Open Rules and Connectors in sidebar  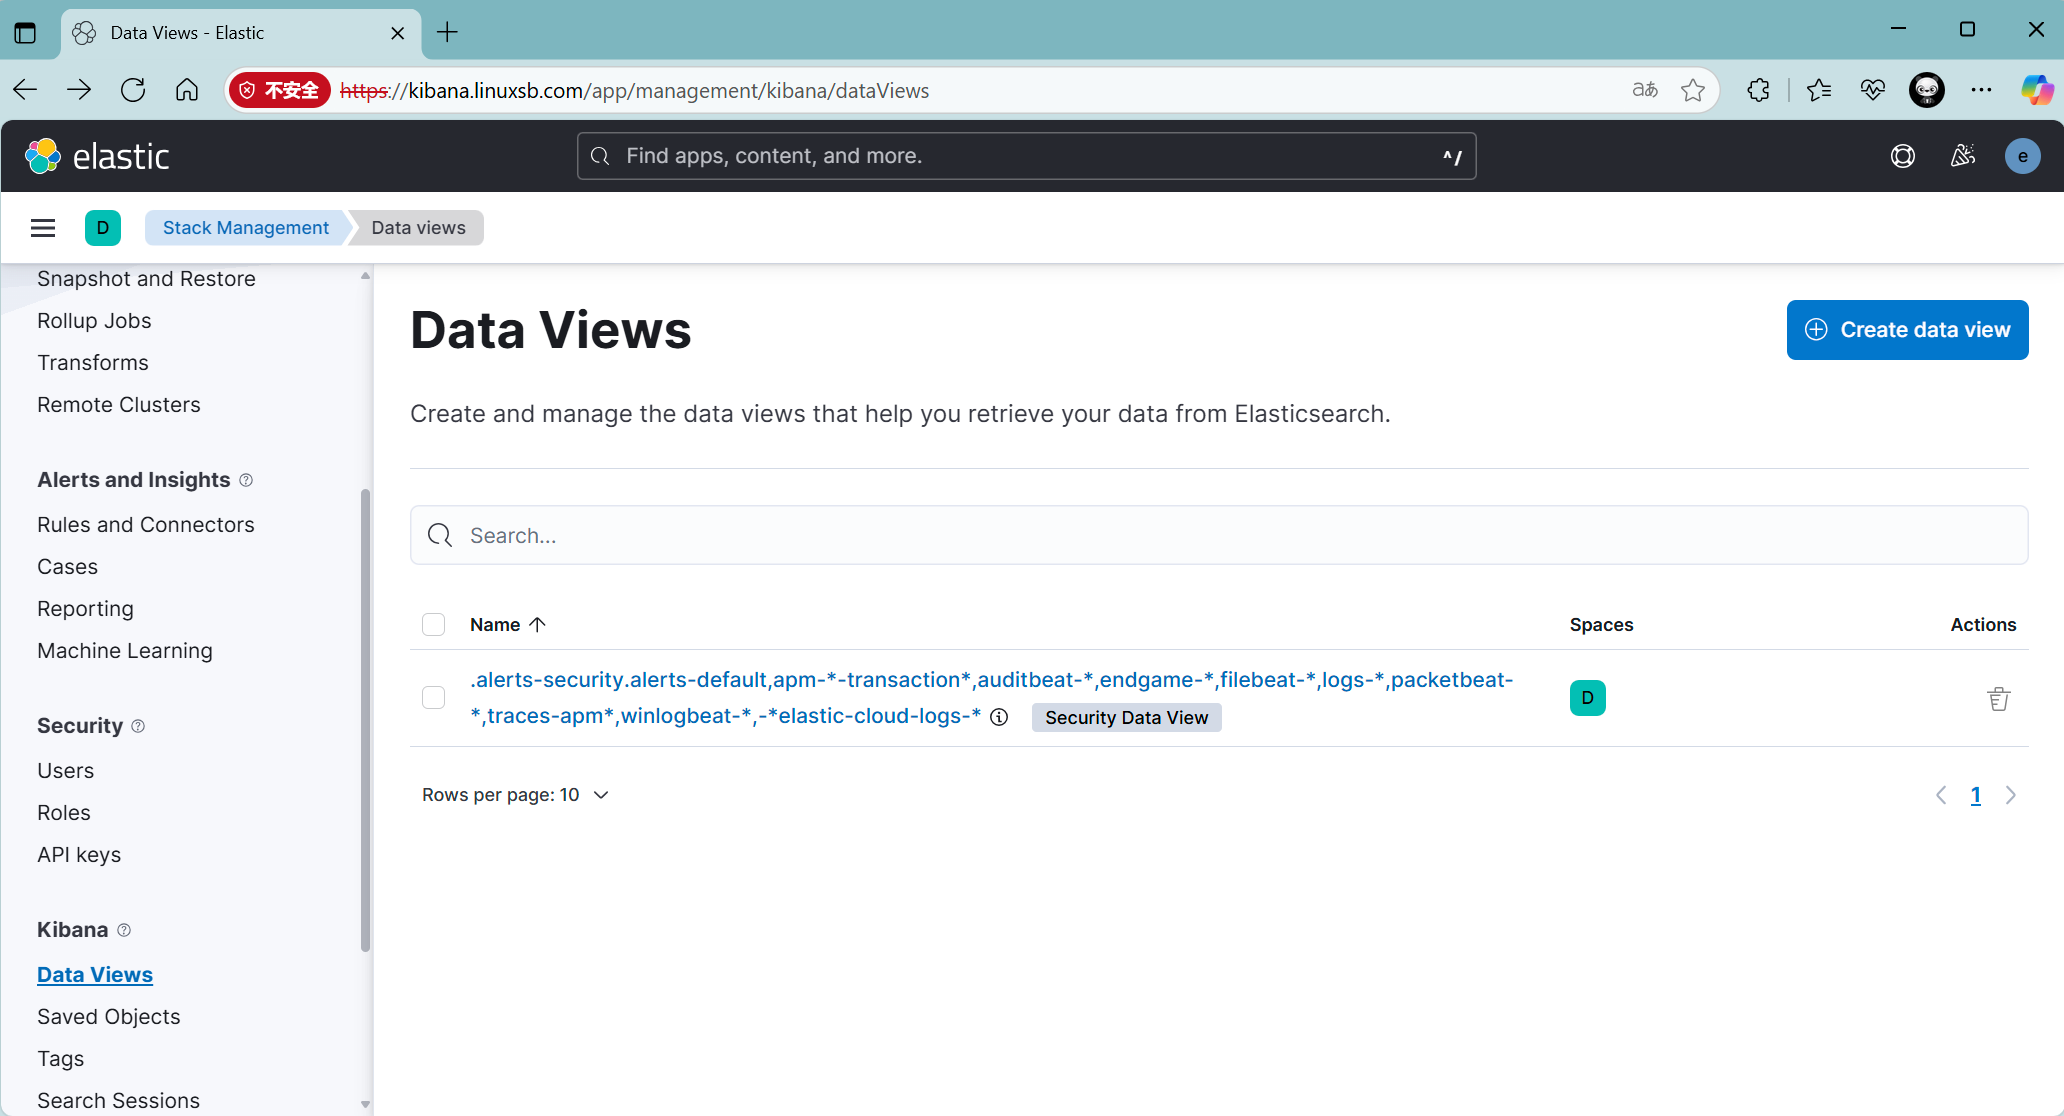coord(146,525)
